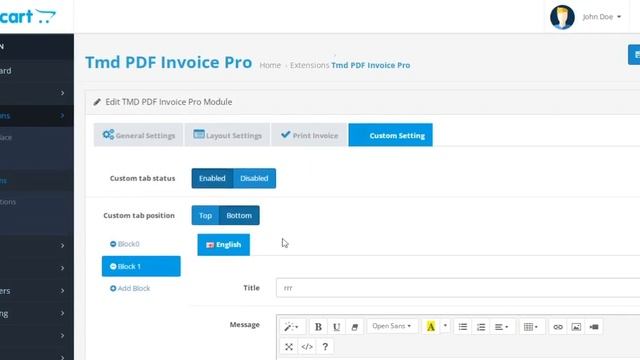Click Print Invoice checkmark icon
Viewport: 640px width, 360px height.
286,134
